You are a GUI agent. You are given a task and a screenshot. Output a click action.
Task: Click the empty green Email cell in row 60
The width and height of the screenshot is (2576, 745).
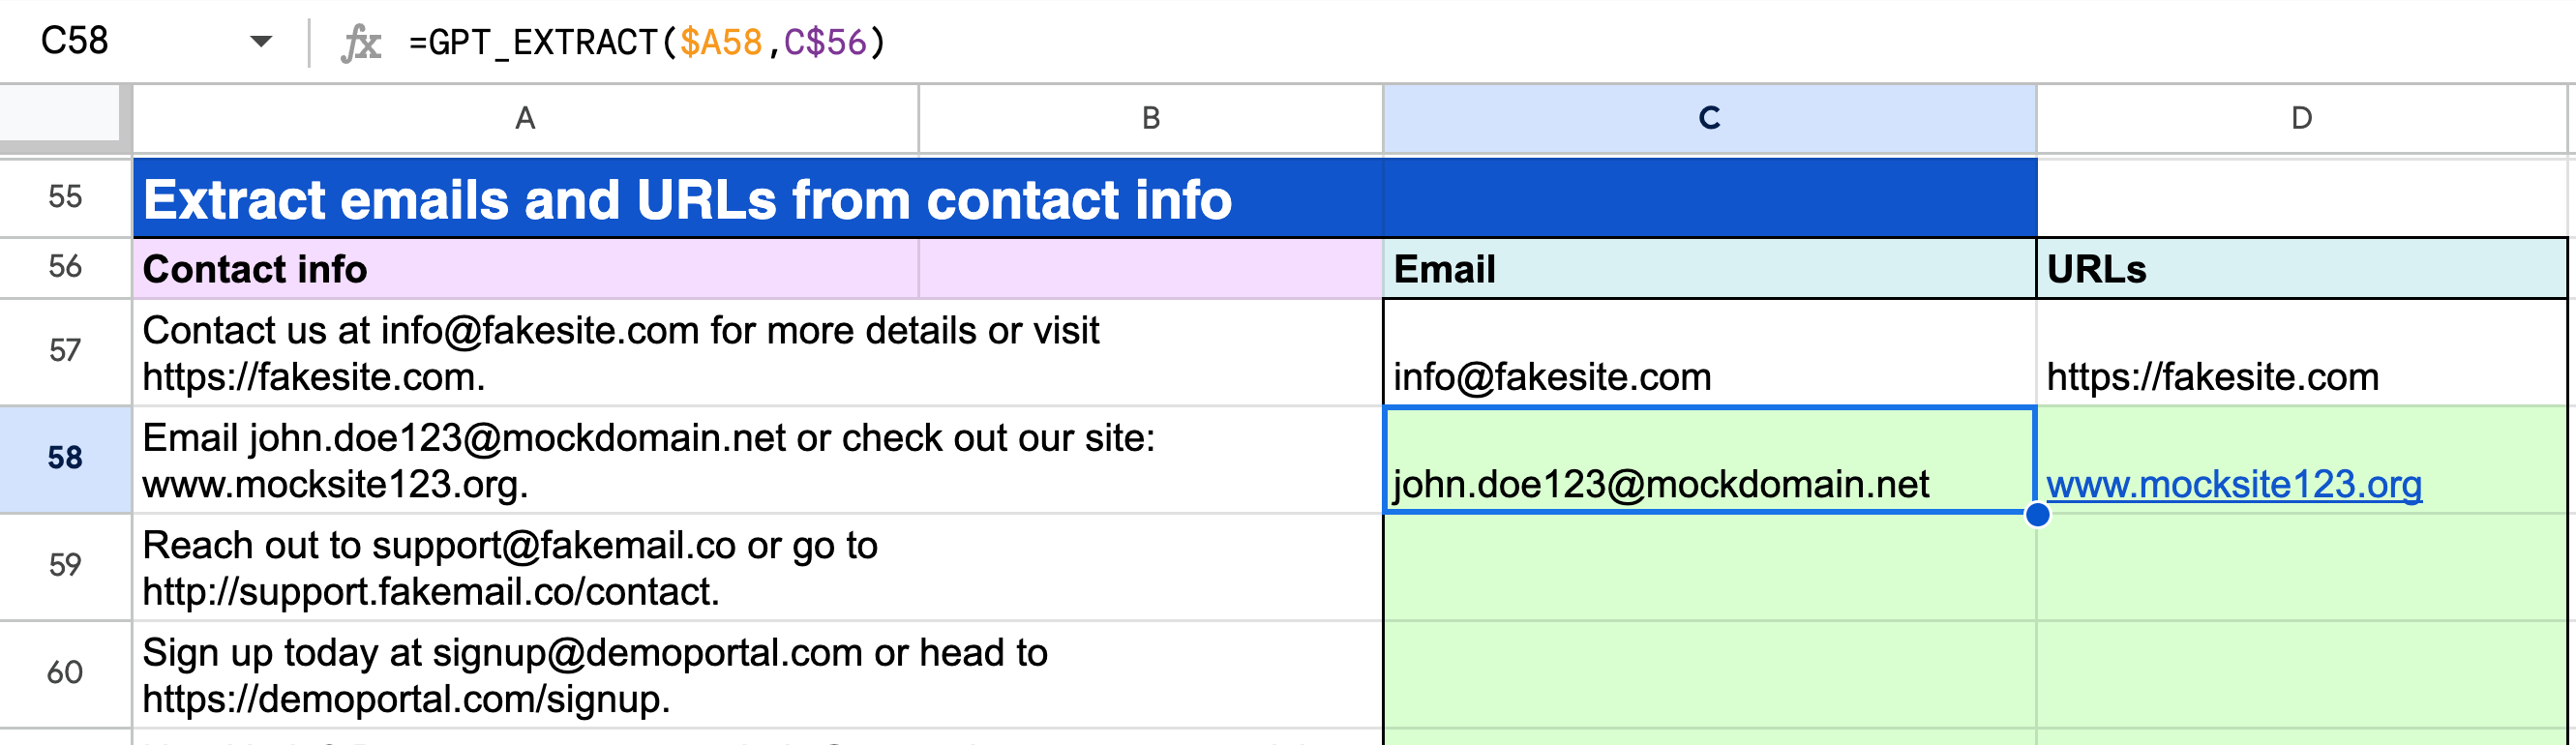click(1709, 674)
